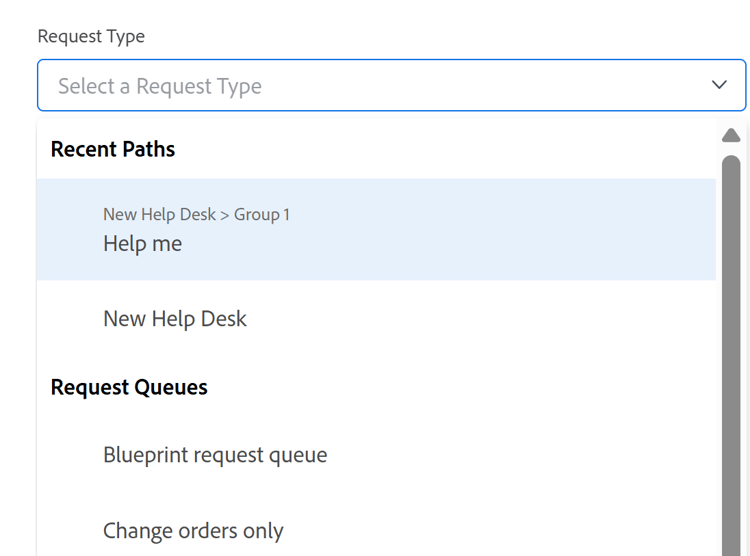Click the blank left indent of Help me row
The height and width of the screenshot is (556, 750).
pos(70,230)
